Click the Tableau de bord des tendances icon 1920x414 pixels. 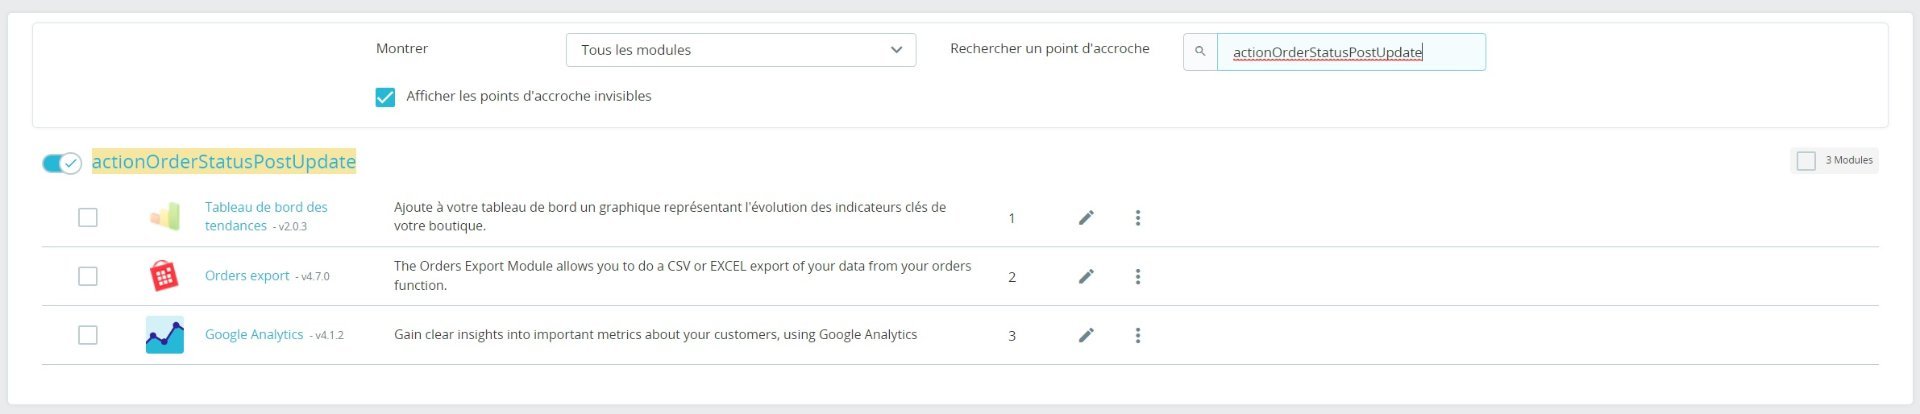pos(165,217)
